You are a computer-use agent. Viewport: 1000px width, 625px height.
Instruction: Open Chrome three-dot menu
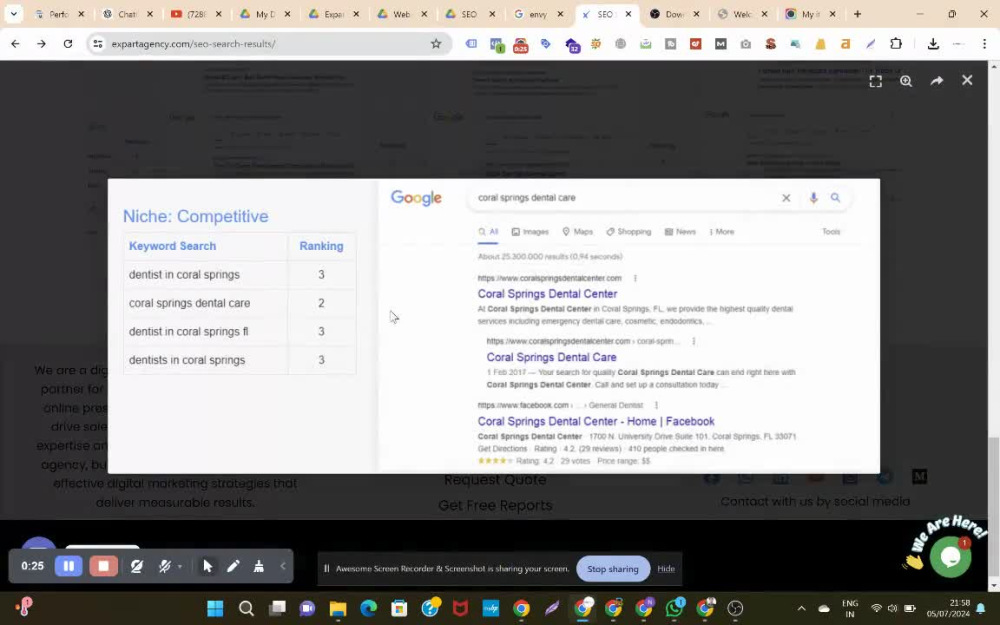[x=984, y=43]
